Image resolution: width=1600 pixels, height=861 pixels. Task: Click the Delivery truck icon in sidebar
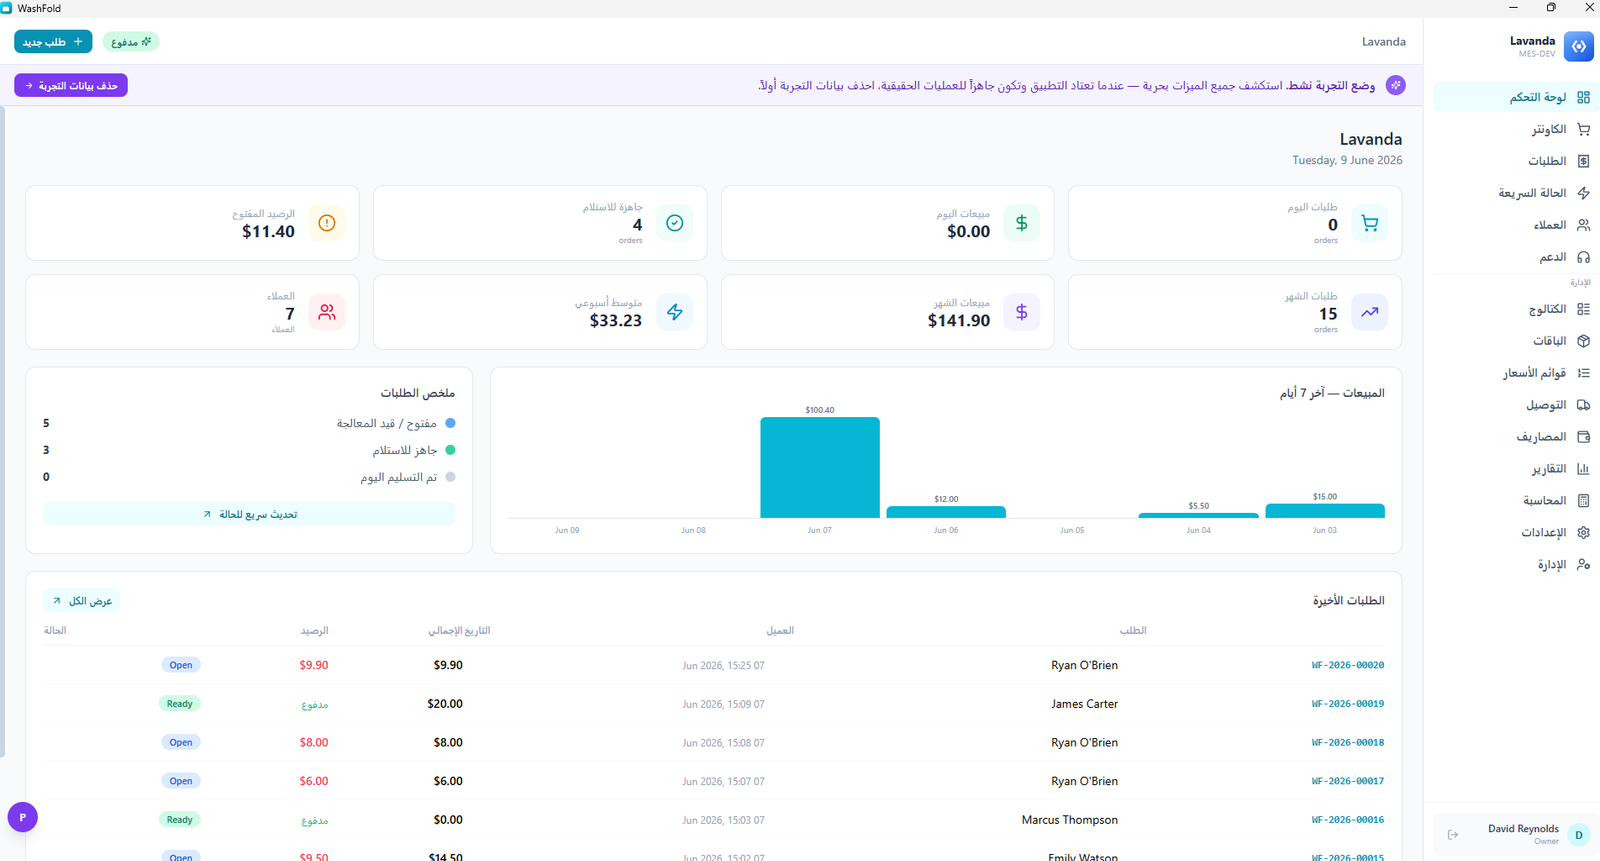1583,405
